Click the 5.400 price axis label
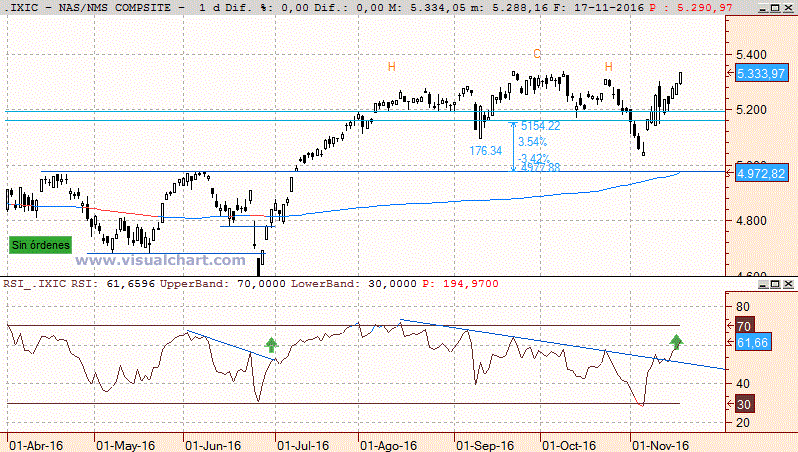The height and width of the screenshot is (452, 798). click(751, 54)
